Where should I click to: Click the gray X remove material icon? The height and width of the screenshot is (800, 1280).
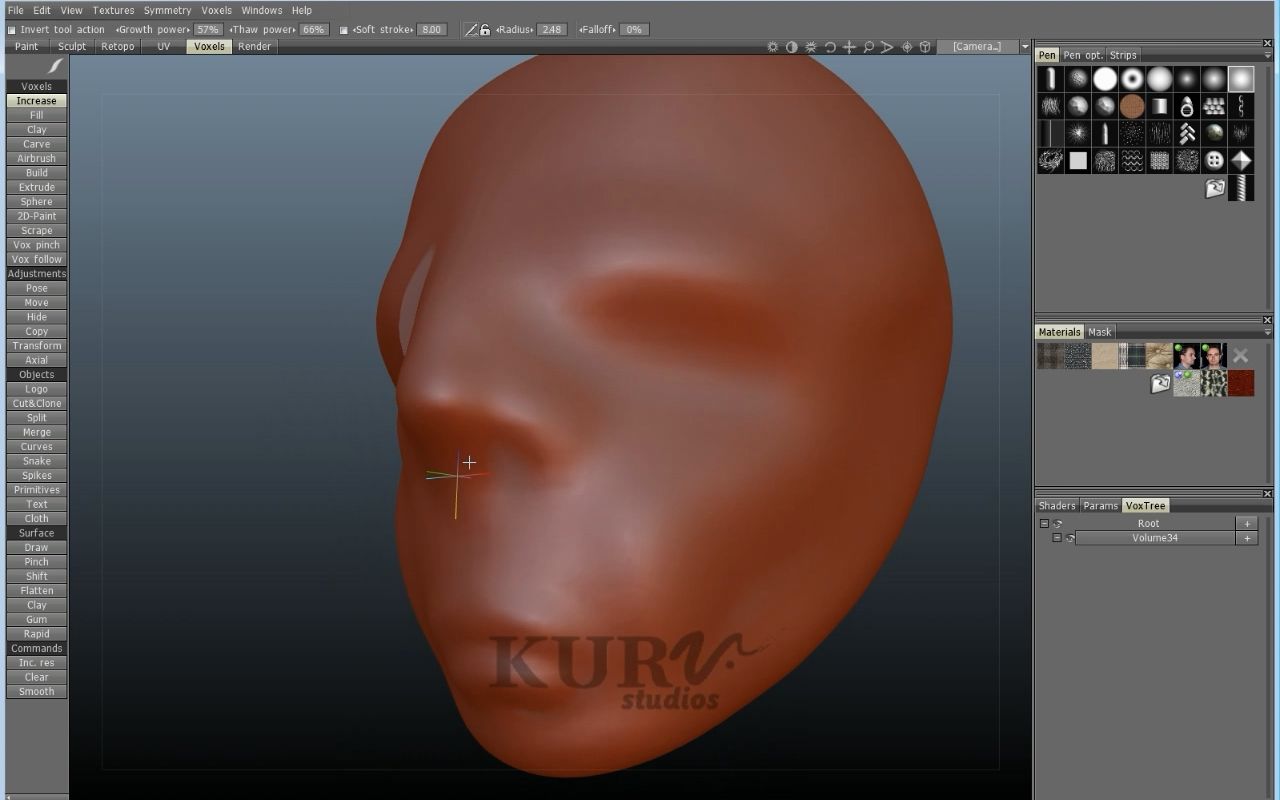click(1241, 355)
